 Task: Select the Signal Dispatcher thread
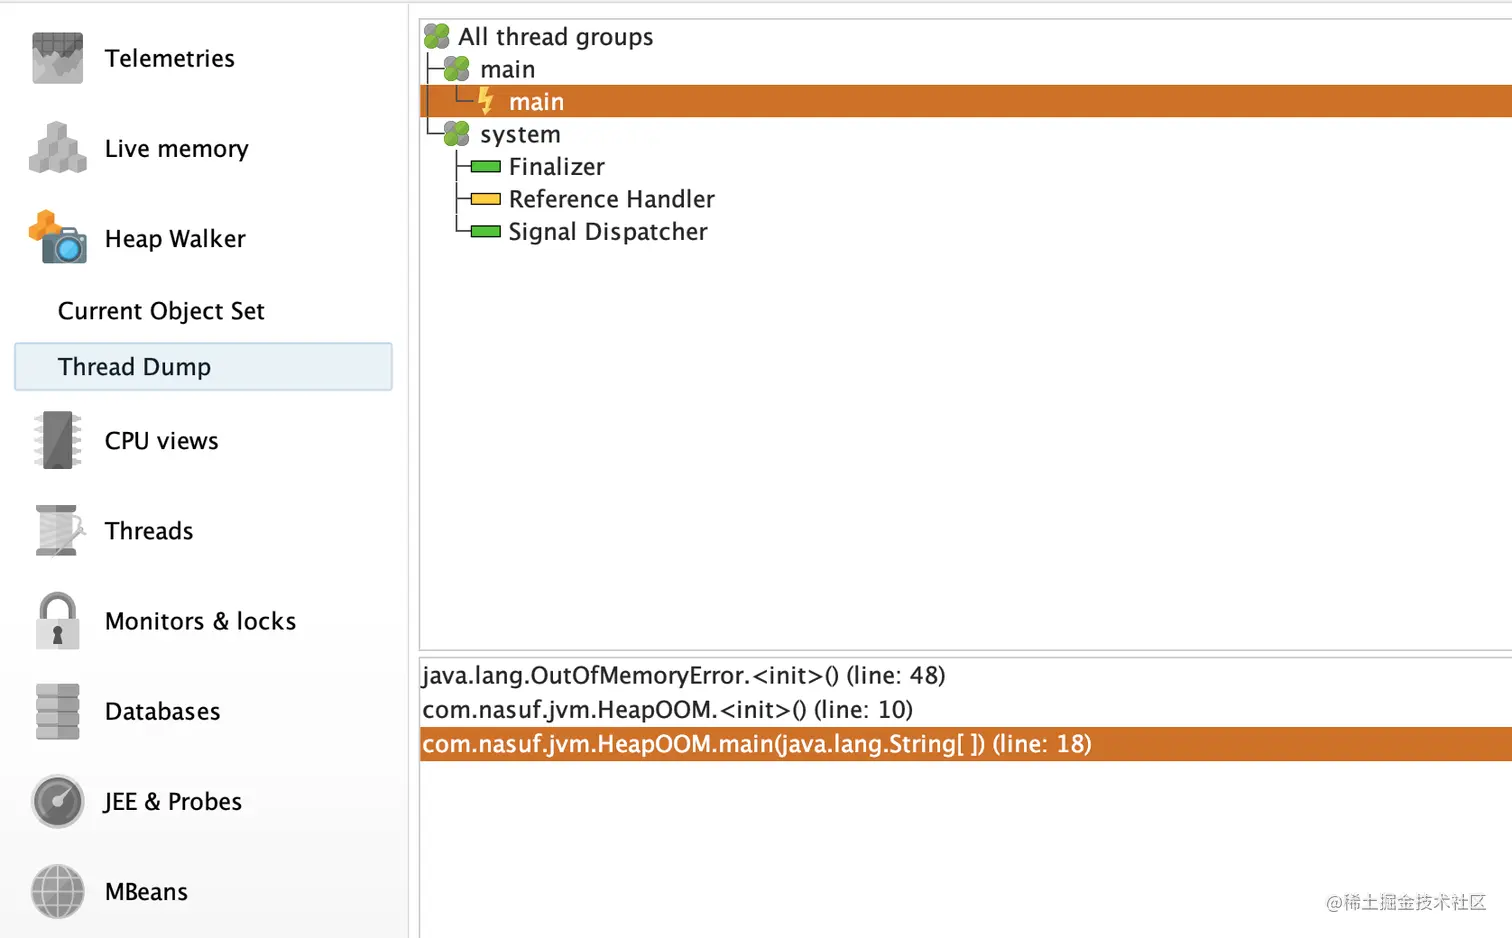tap(608, 232)
